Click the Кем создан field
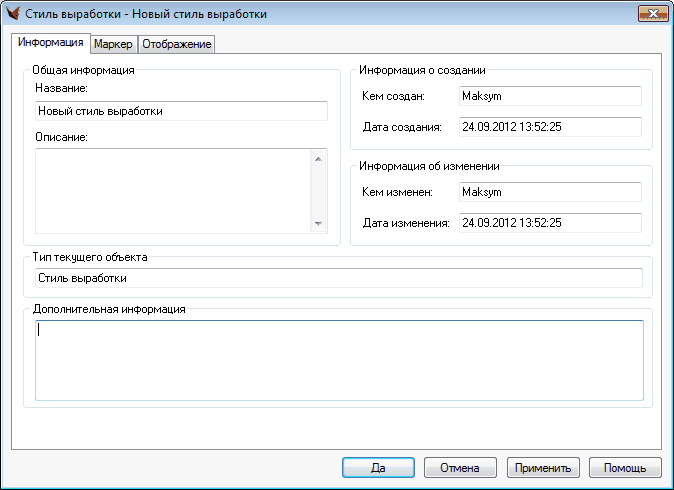674x490 pixels. (x=549, y=96)
